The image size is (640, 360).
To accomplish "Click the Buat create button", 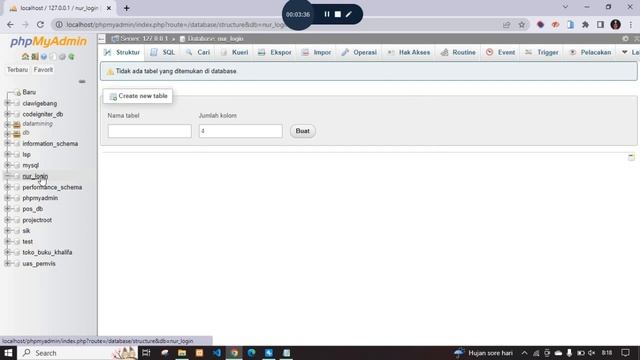I will [x=302, y=131].
